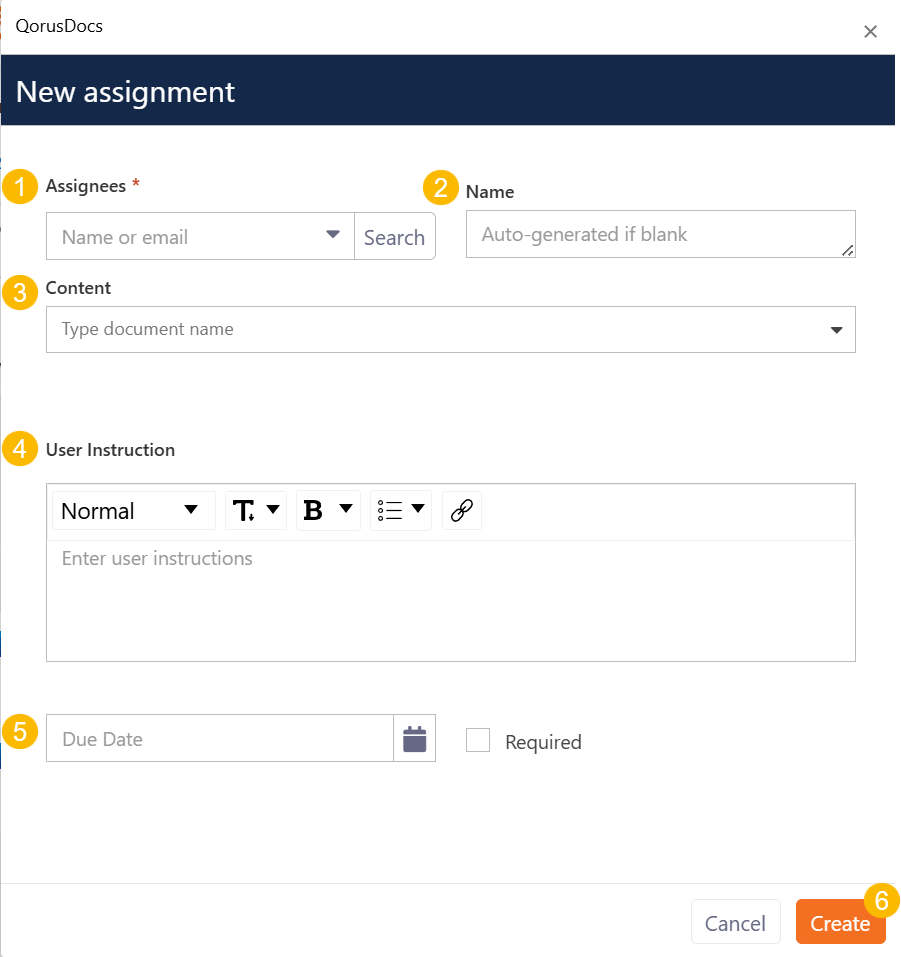The image size is (901, 957).
Task: Select the Due Date input field
Action: tap(220, 739)
